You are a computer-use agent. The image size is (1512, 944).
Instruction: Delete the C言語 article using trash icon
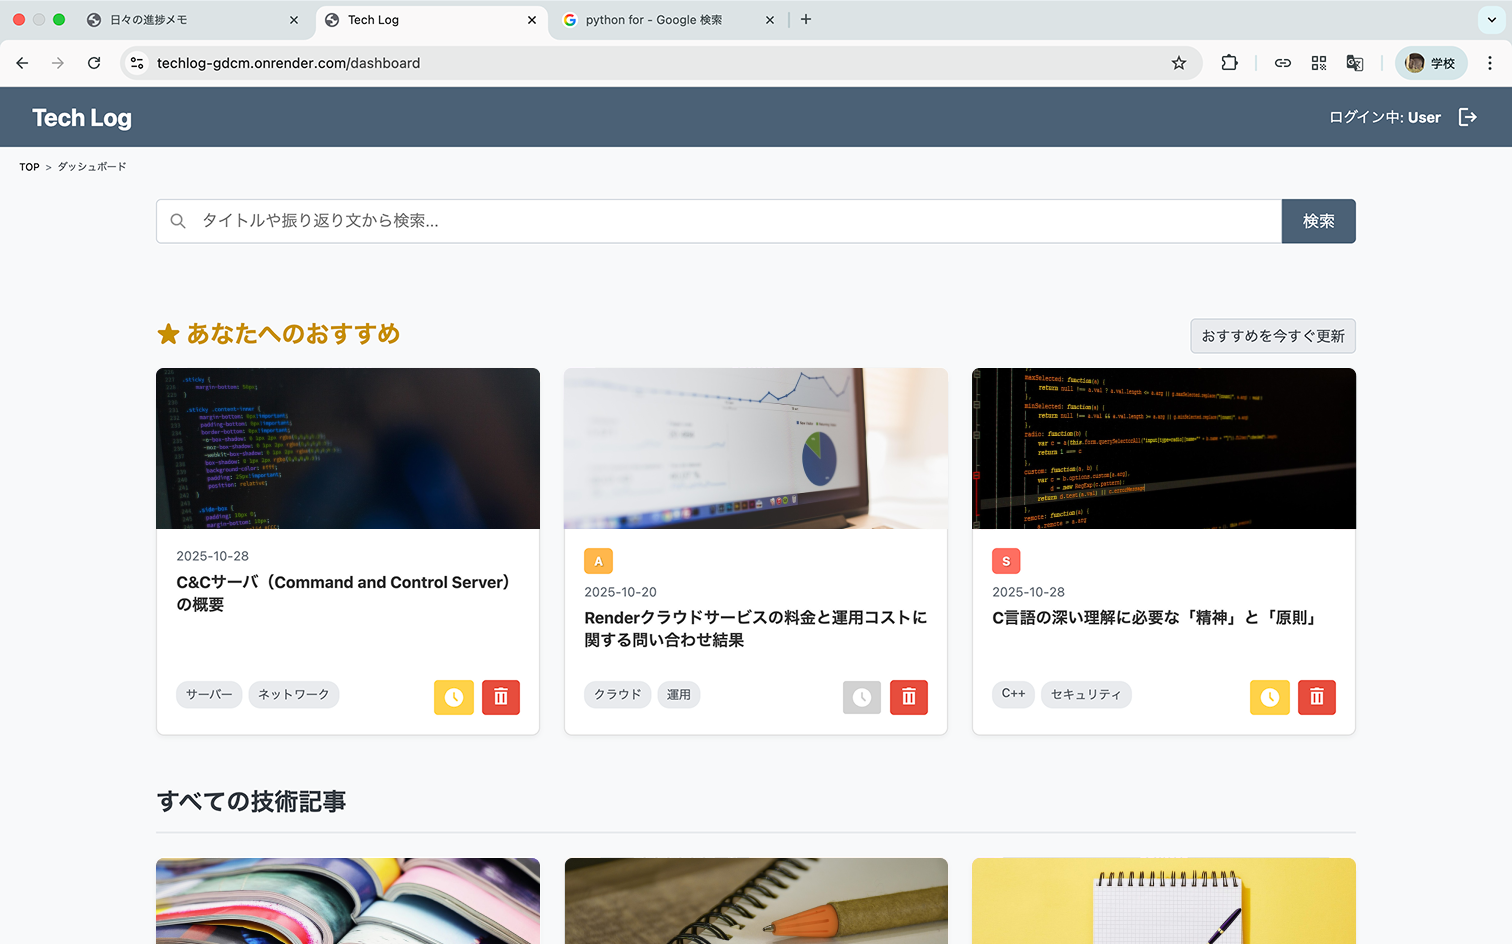(1317, 697)
